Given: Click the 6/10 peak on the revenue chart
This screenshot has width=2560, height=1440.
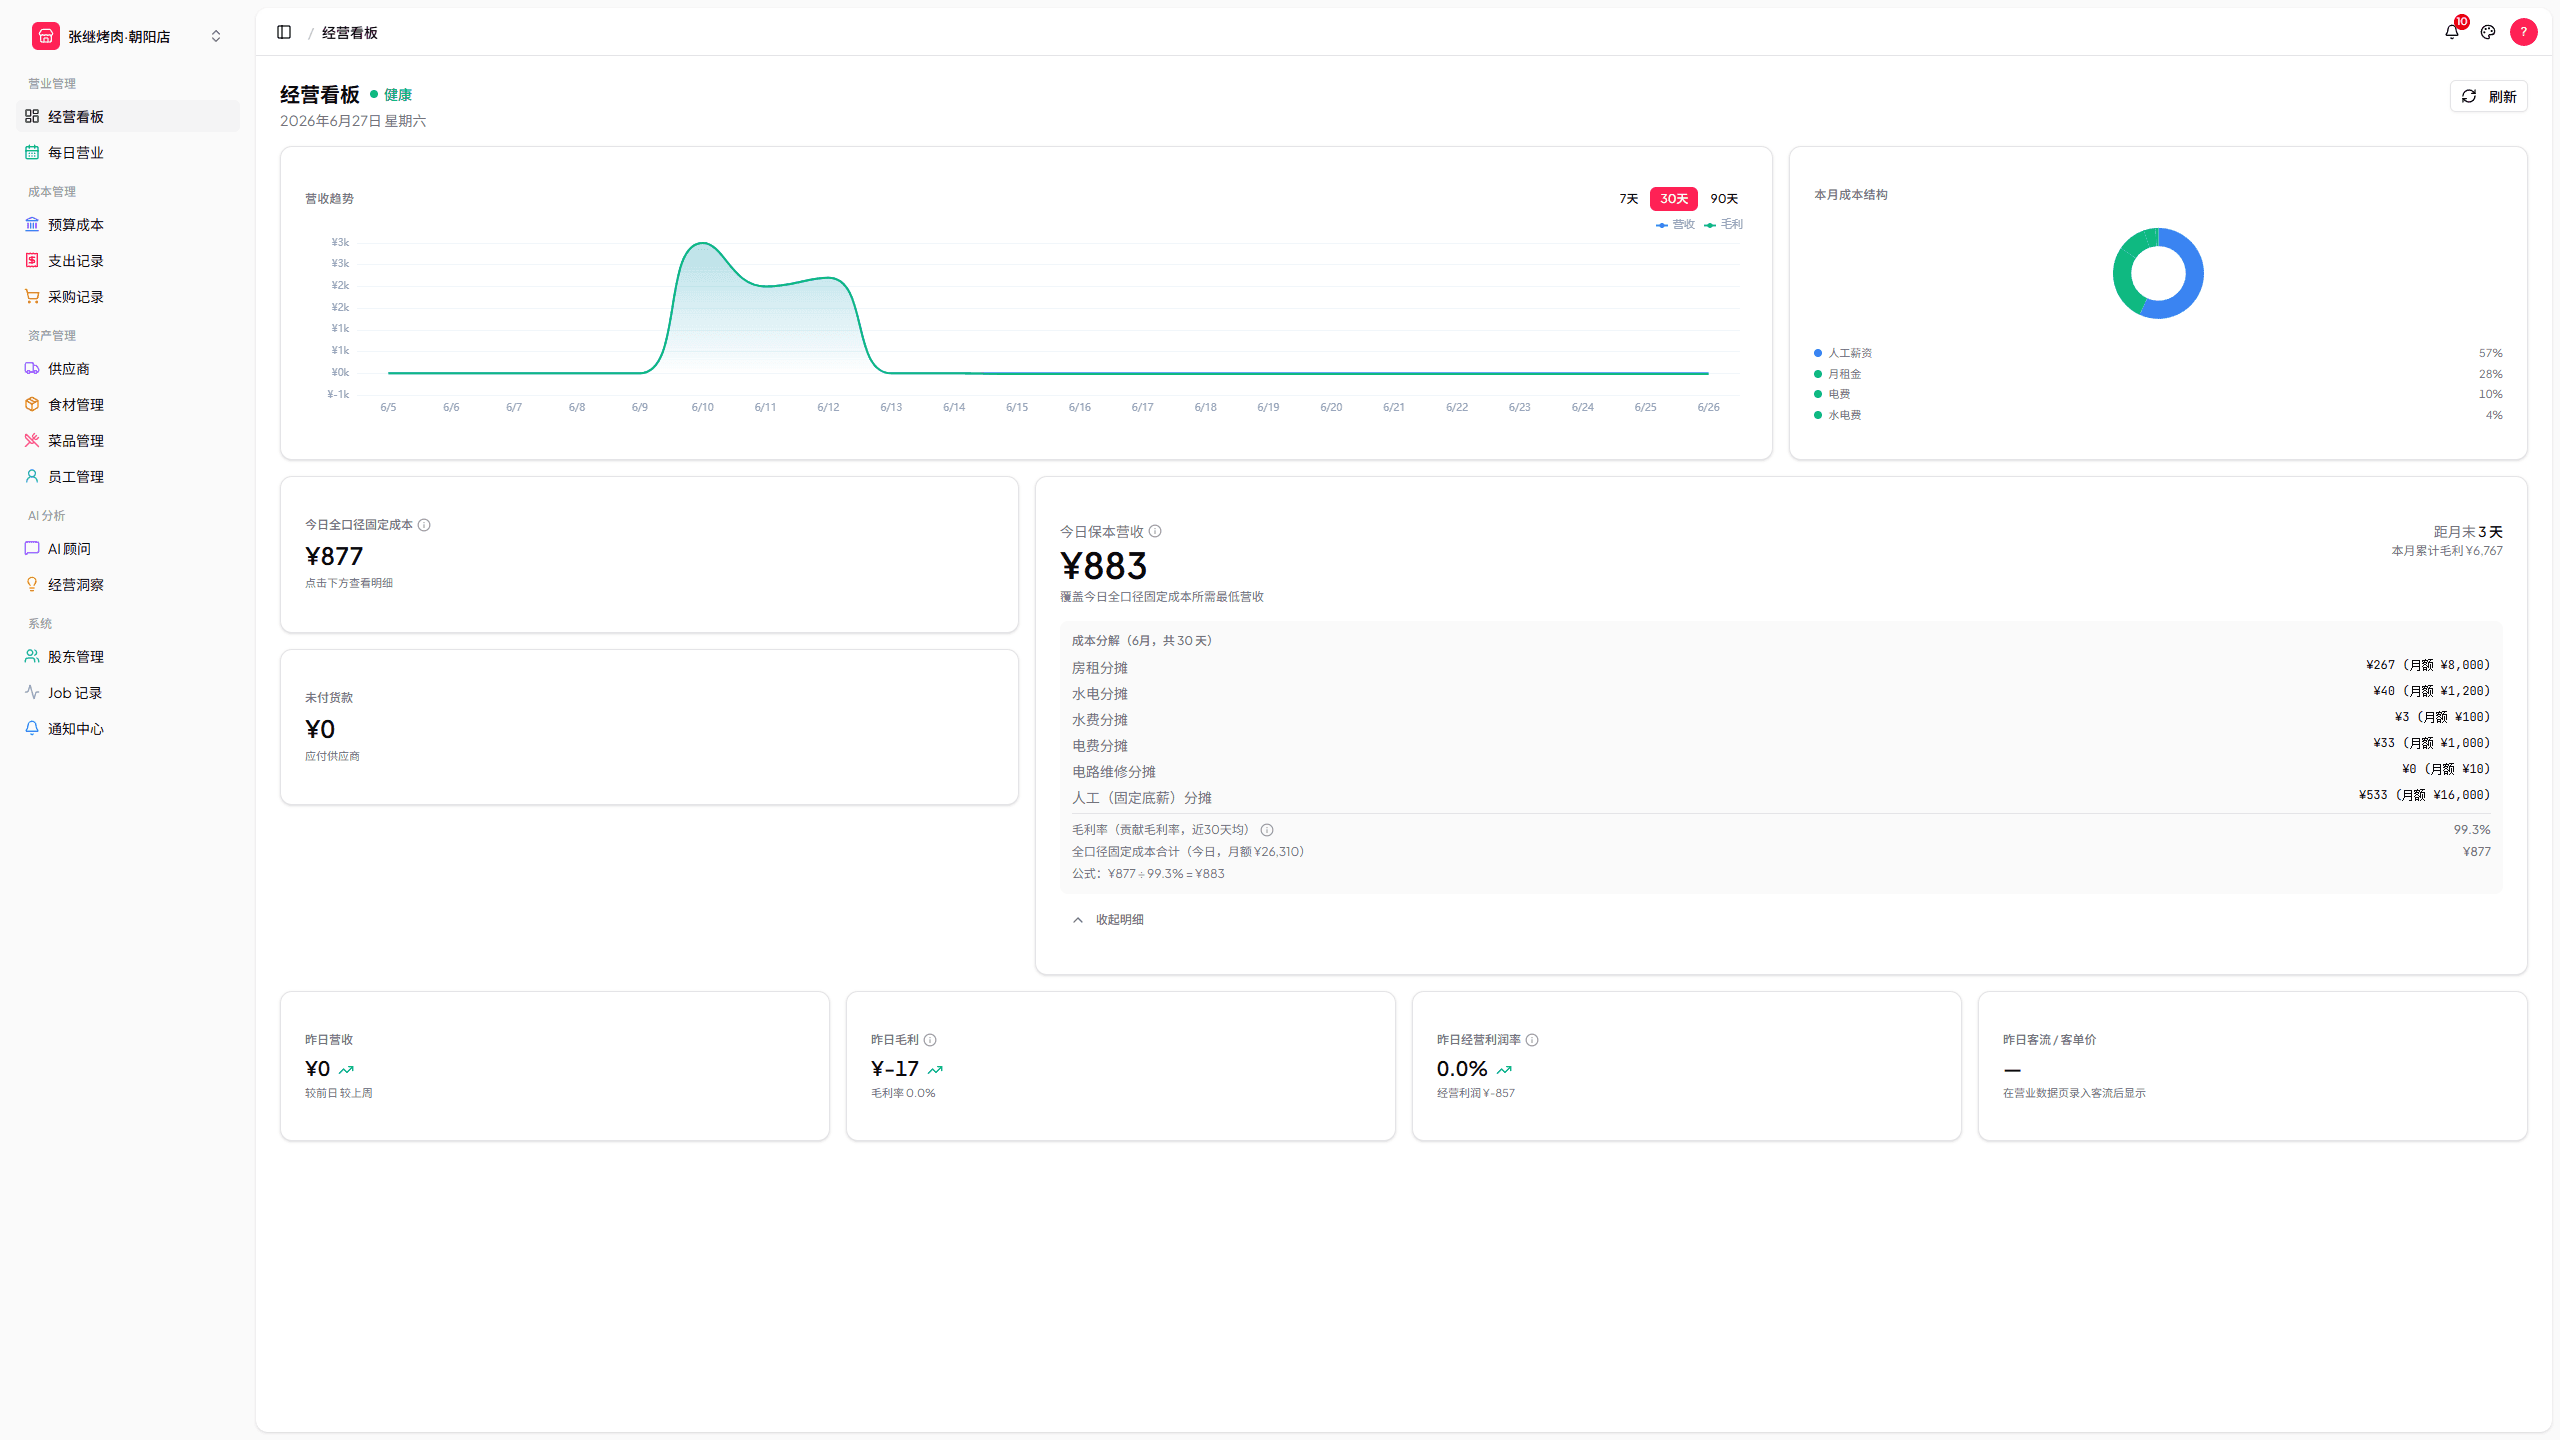Looking at the screenshot, I should click(x=703, y=243).
